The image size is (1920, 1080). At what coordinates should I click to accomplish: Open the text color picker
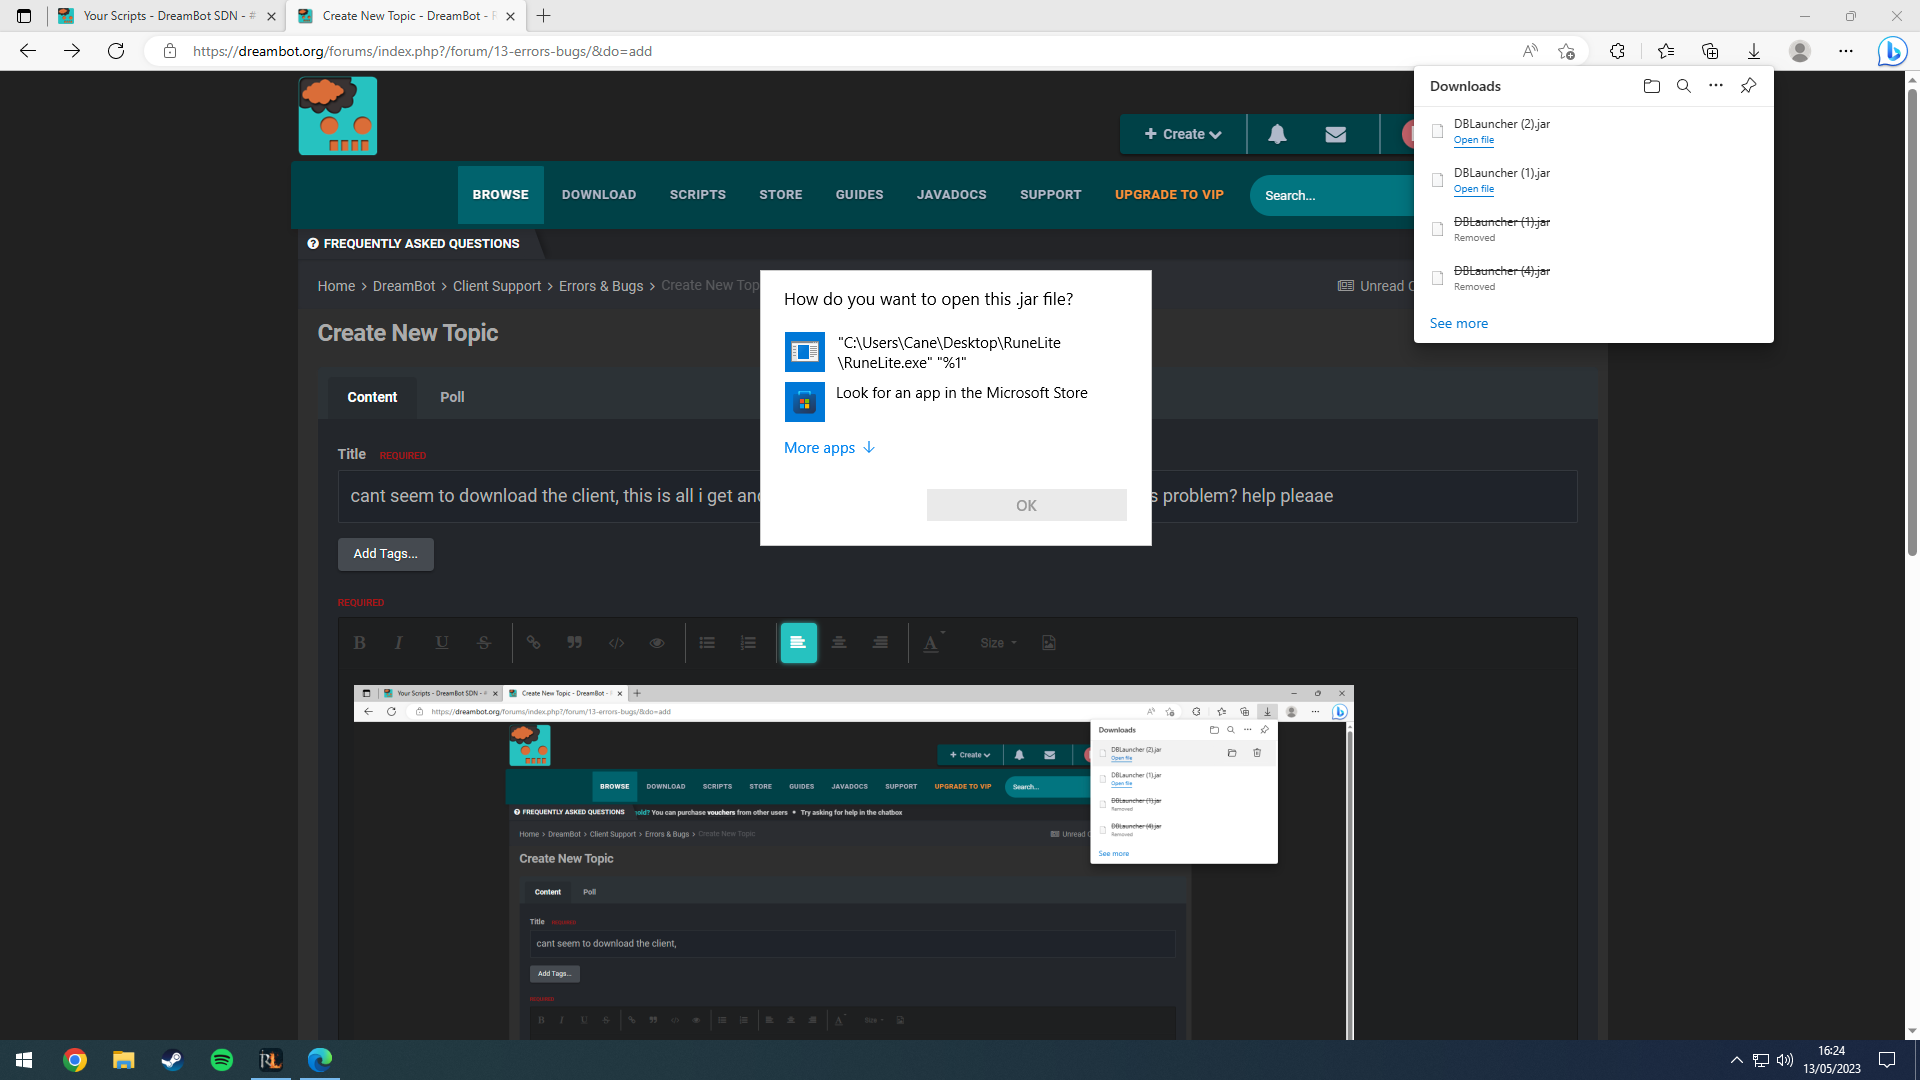933,643
